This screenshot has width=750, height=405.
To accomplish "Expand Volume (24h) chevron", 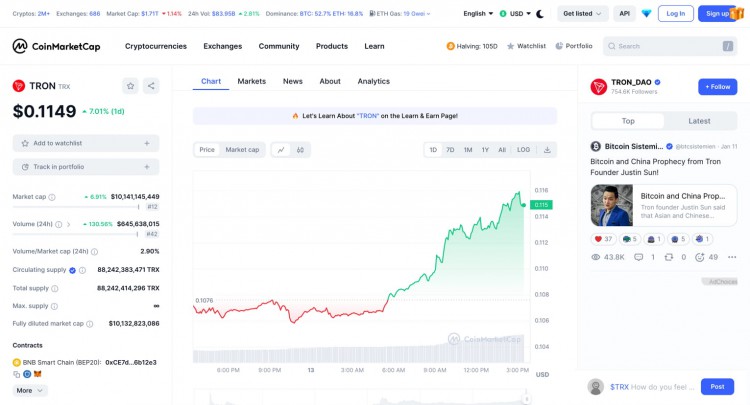I will [x=68, y=224].
